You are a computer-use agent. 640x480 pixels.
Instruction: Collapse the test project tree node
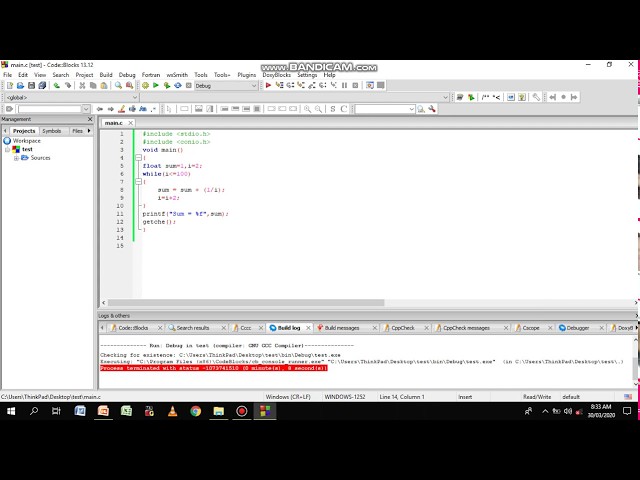click(7, 149)
